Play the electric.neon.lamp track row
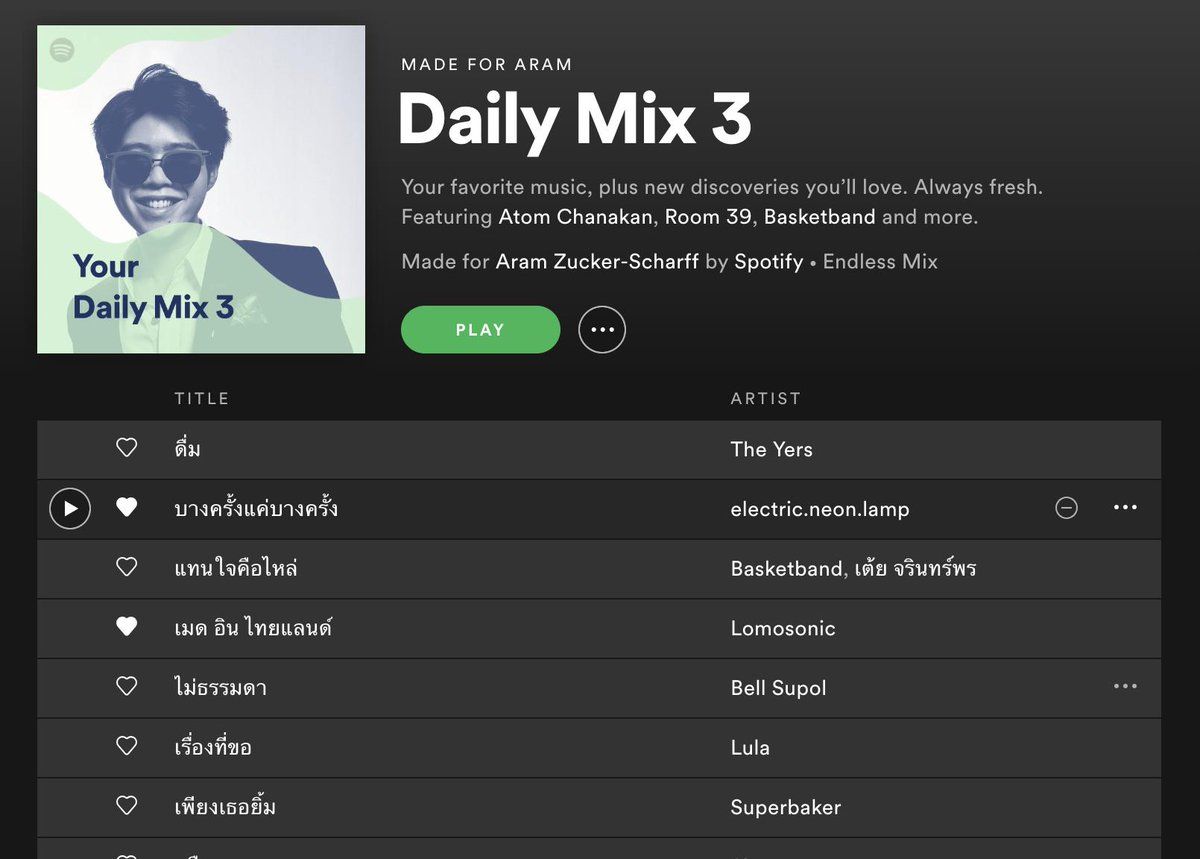1200x859 pixels. click(70, 509)
